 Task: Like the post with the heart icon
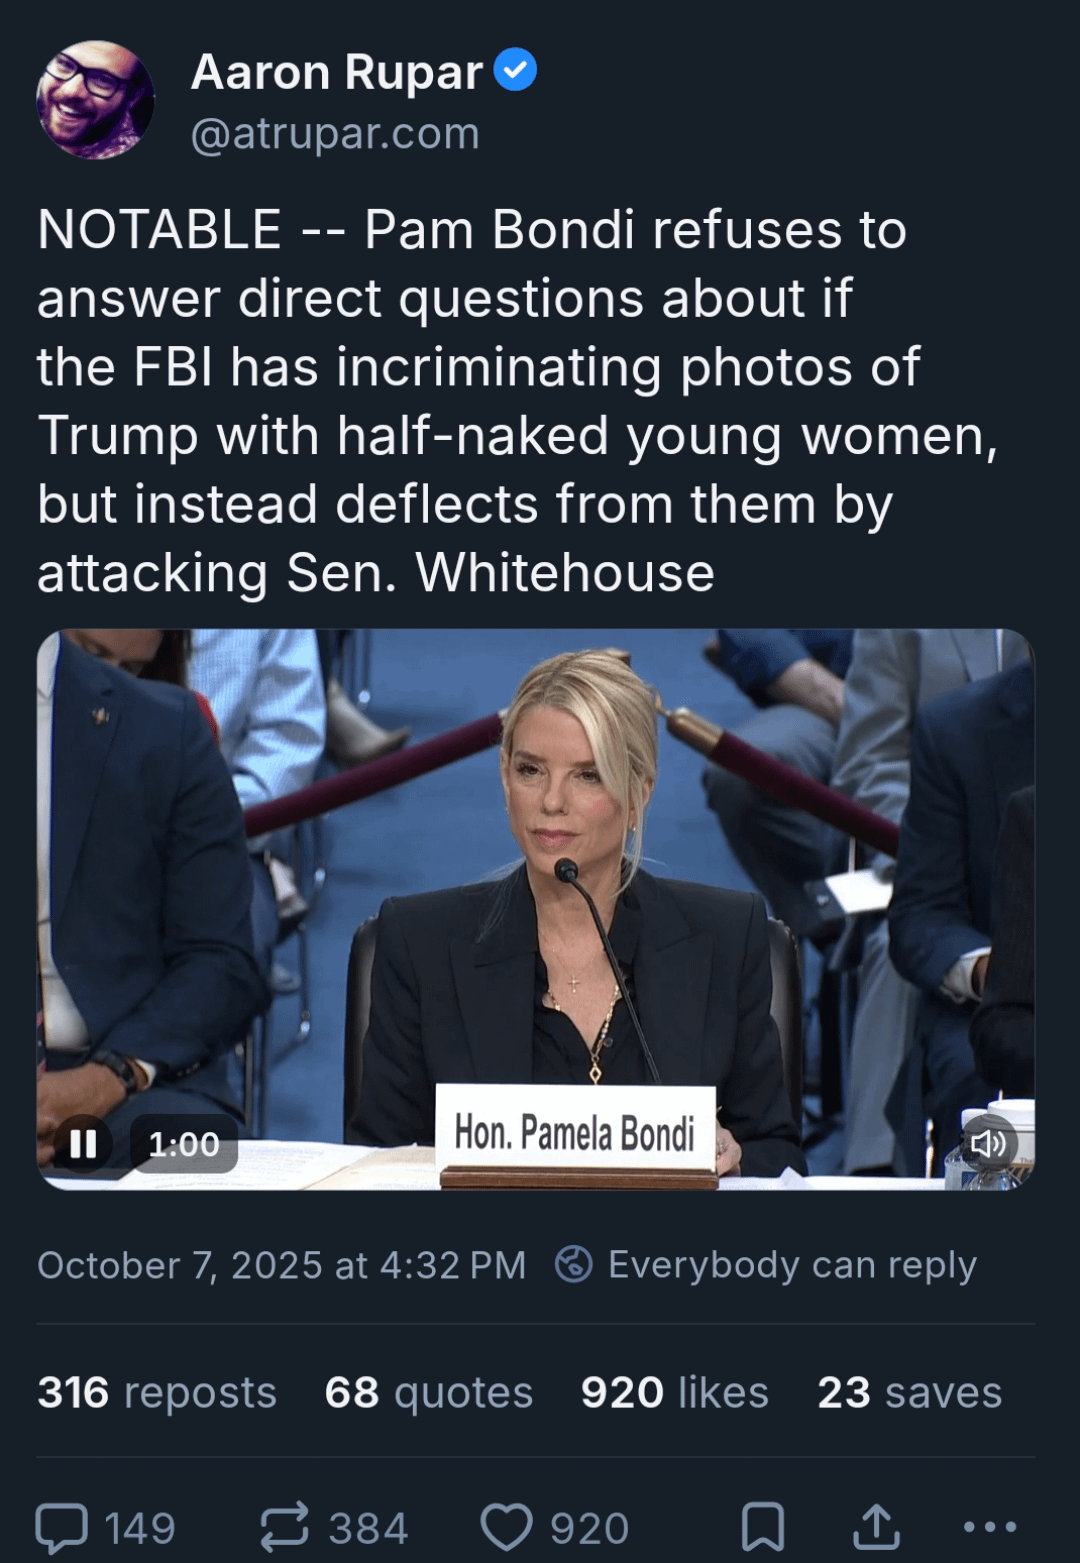[507, 1528]
